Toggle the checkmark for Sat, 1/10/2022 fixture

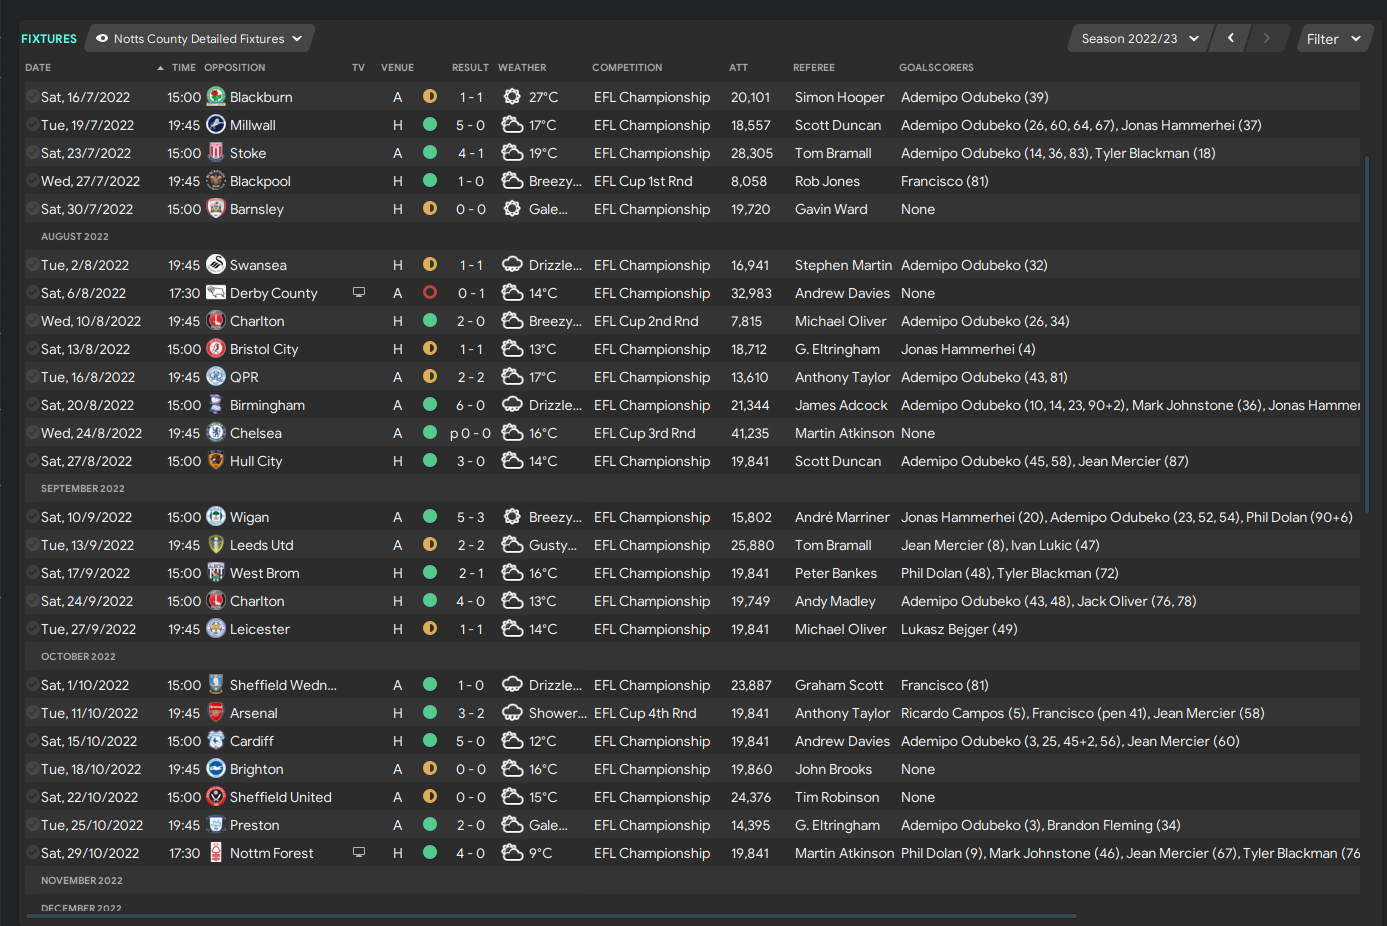[x=32, y=685]
